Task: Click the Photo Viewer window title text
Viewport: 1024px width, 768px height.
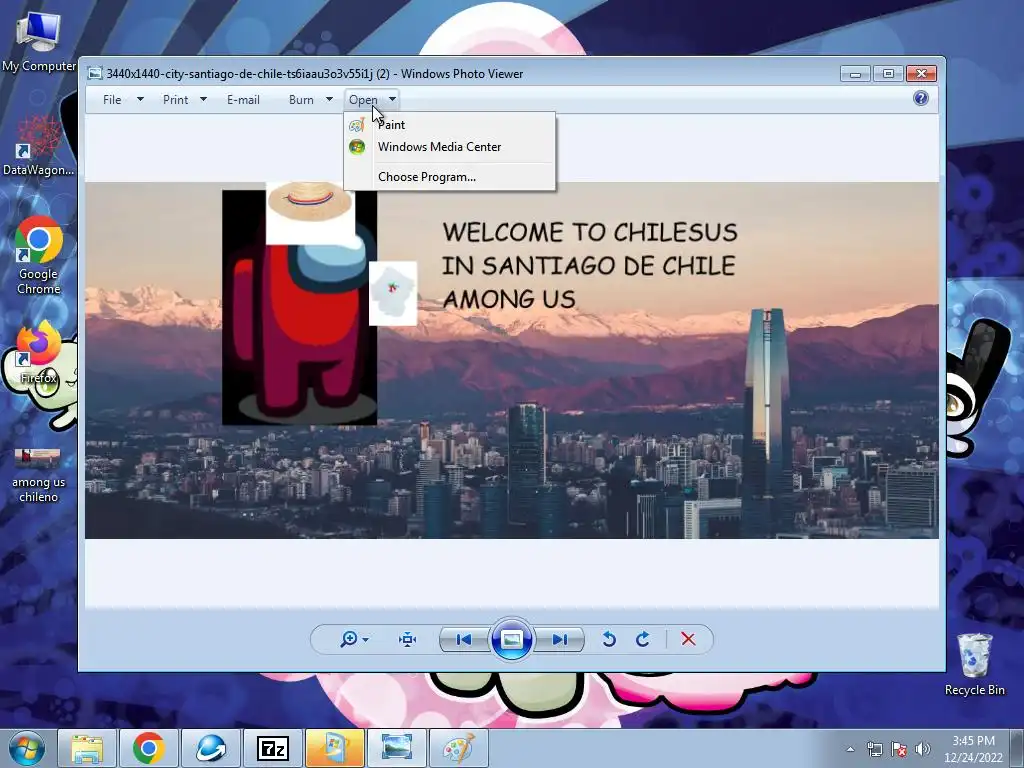Action: 315,74
